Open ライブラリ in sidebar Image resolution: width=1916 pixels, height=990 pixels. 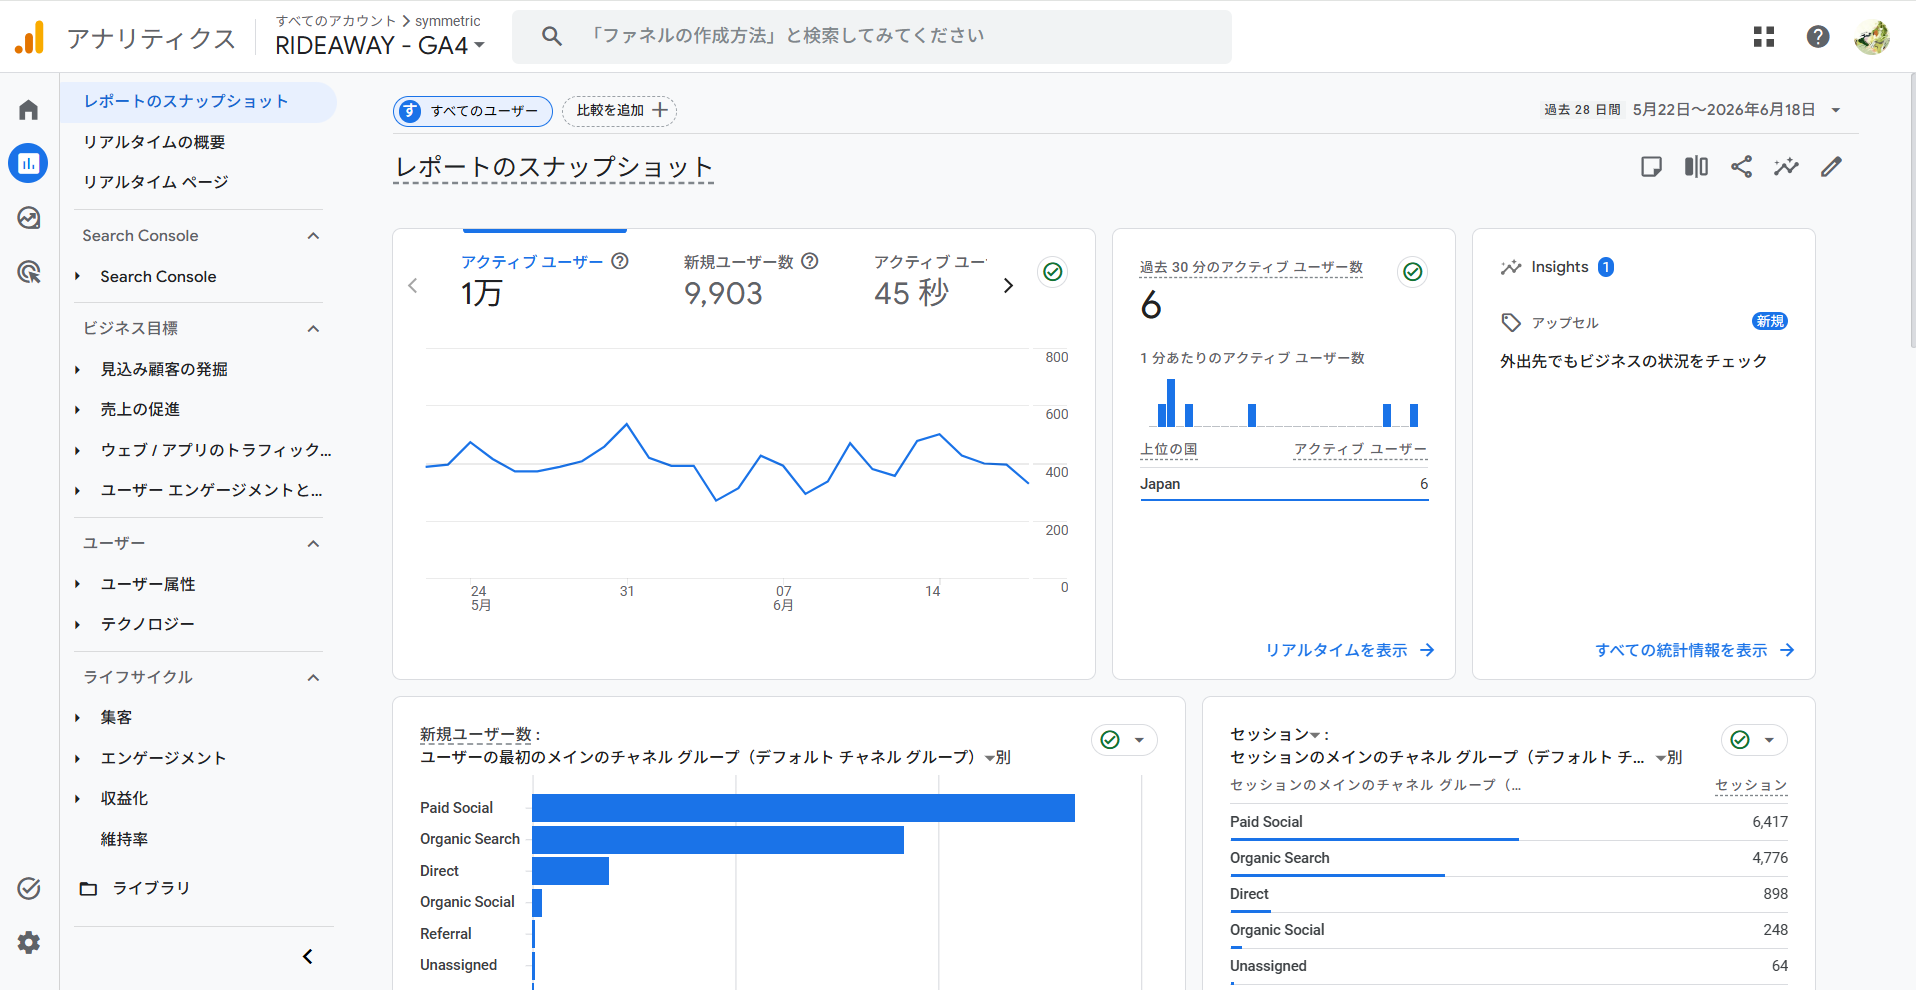pos(151,888)
